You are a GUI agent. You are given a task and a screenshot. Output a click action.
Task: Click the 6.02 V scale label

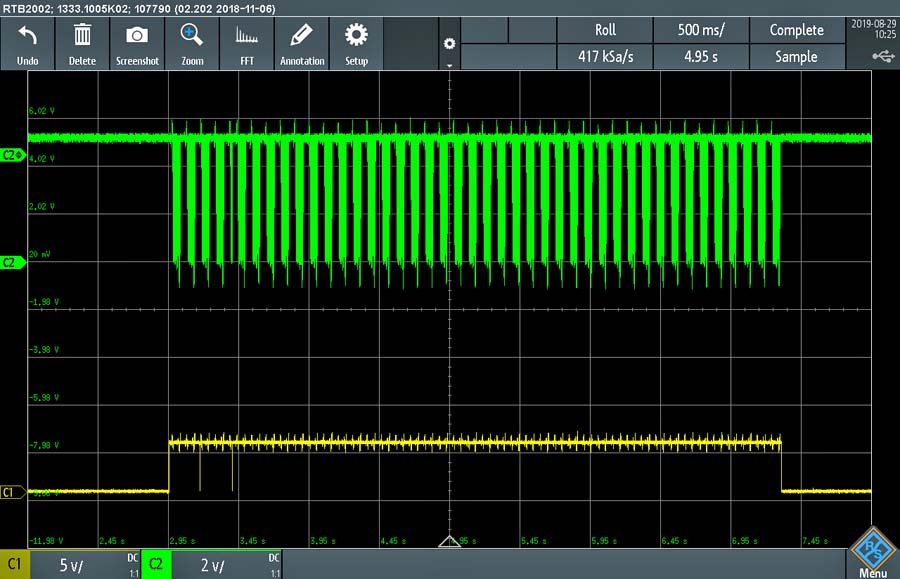41,111
